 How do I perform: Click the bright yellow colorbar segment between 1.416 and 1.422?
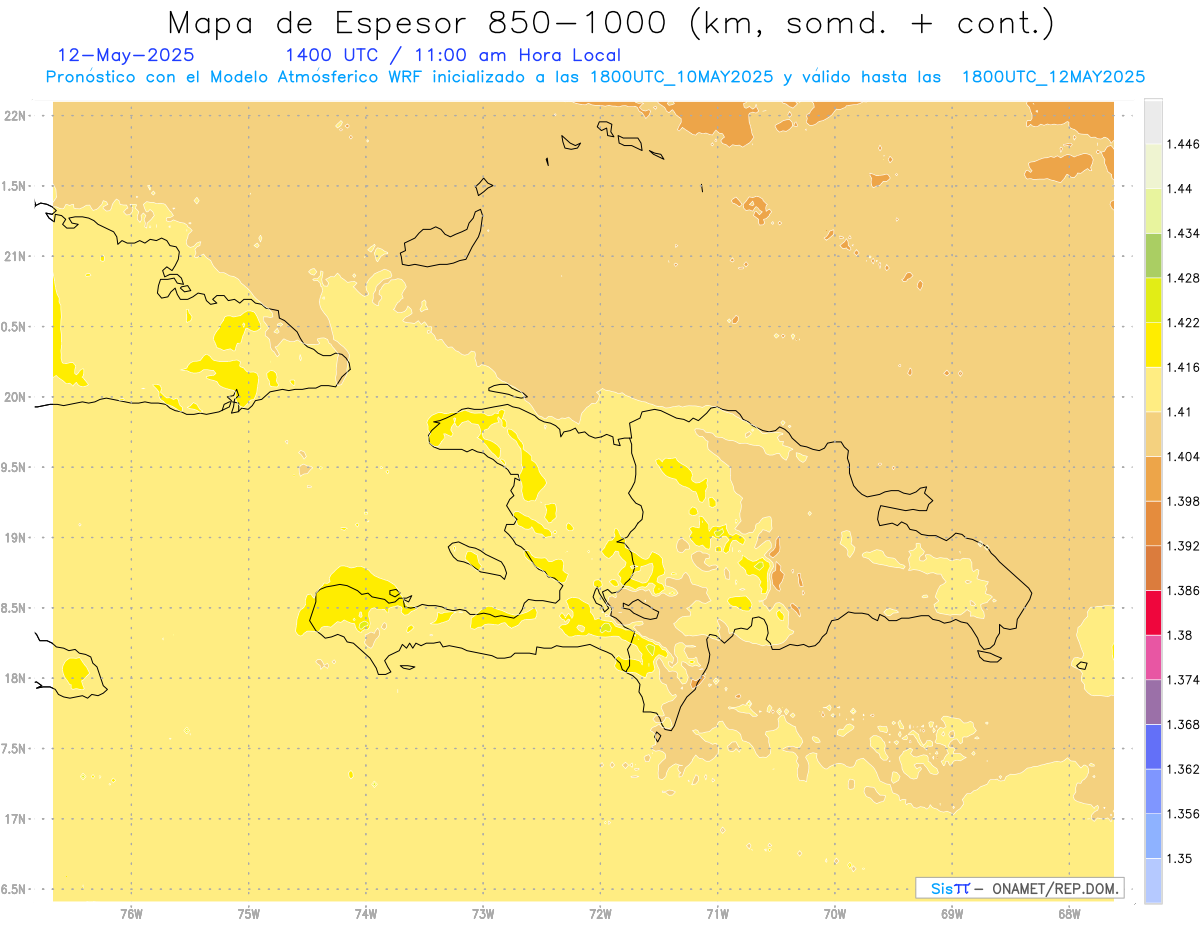1153,344
